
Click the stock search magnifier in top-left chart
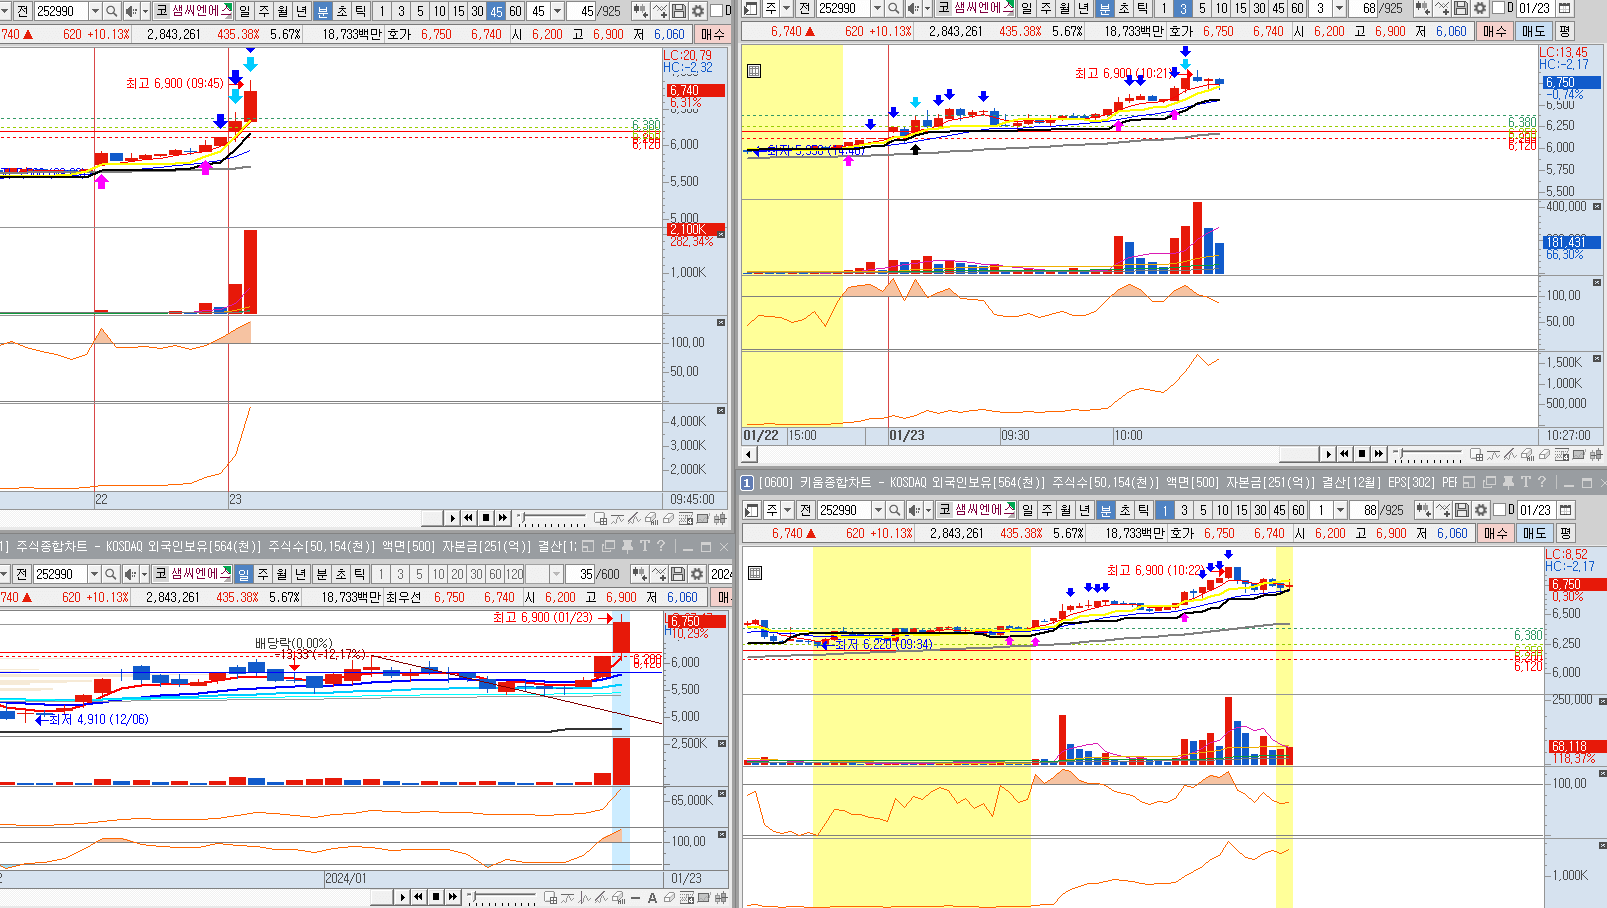pyautogui.click(x=112, y=11)
